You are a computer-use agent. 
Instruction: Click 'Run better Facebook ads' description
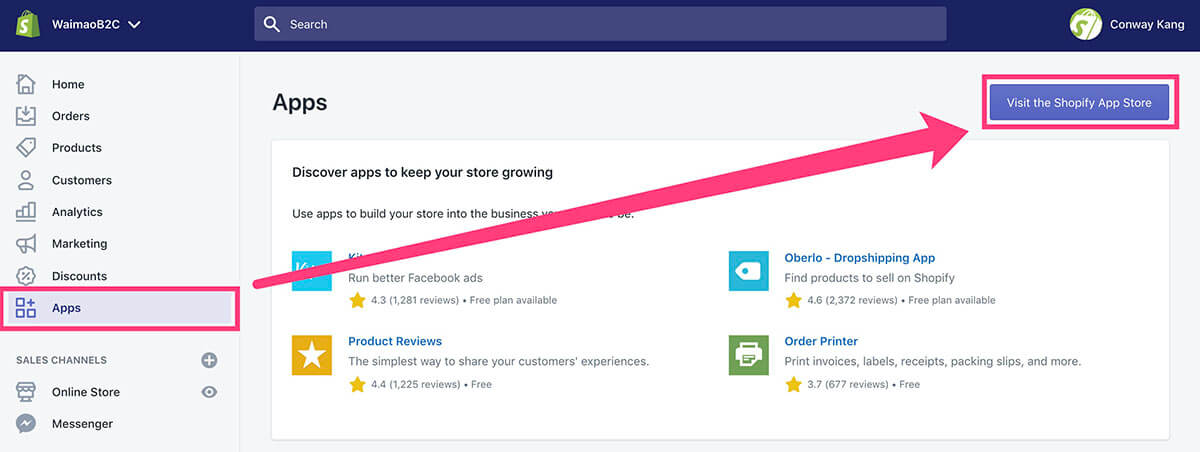[415, 277]
